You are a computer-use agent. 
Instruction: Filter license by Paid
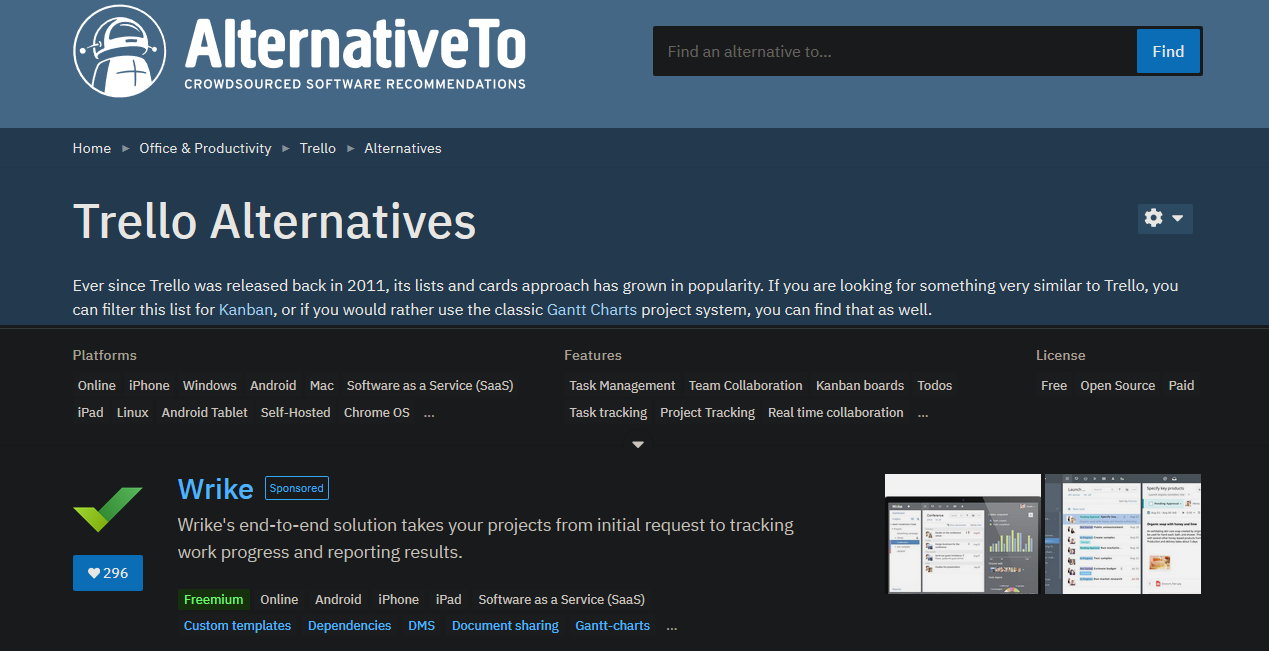click(1182, 385)
